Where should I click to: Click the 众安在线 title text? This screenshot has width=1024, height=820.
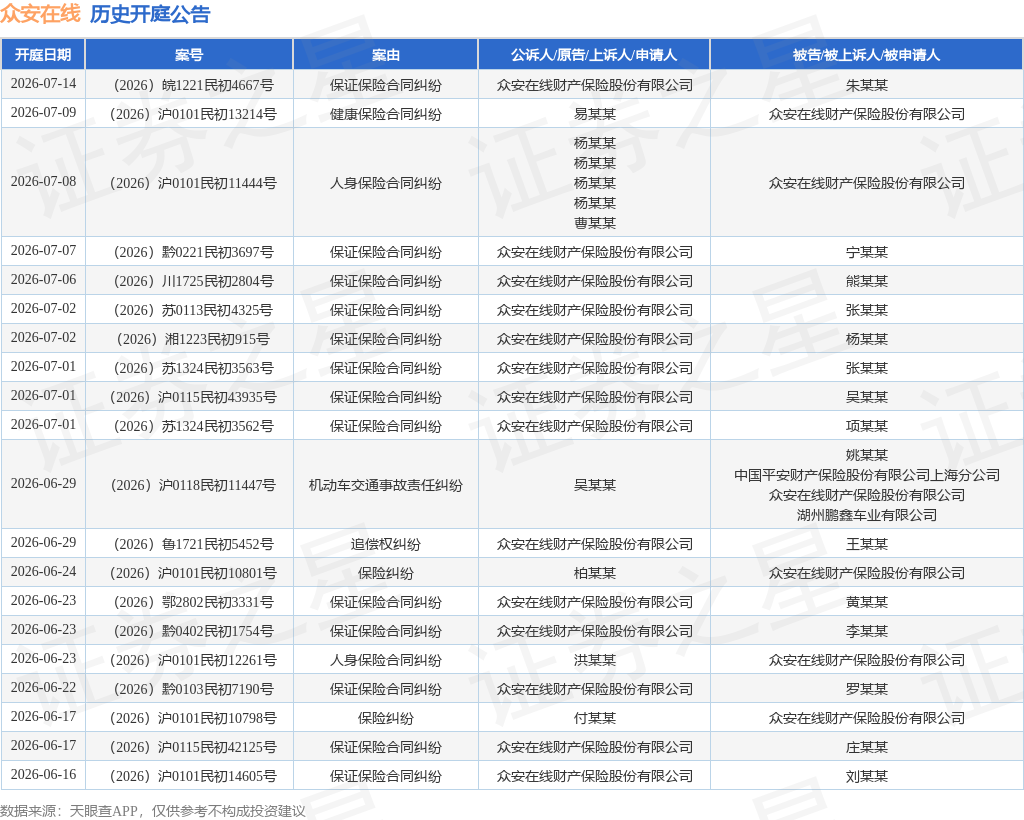tap(40, 14)
